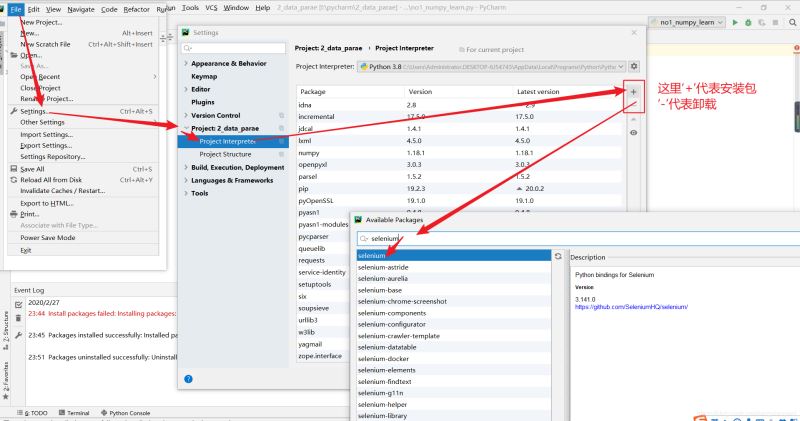800x421 pixels.
Task: Select selenium-base in the package list
Action: tap(380, 290)
